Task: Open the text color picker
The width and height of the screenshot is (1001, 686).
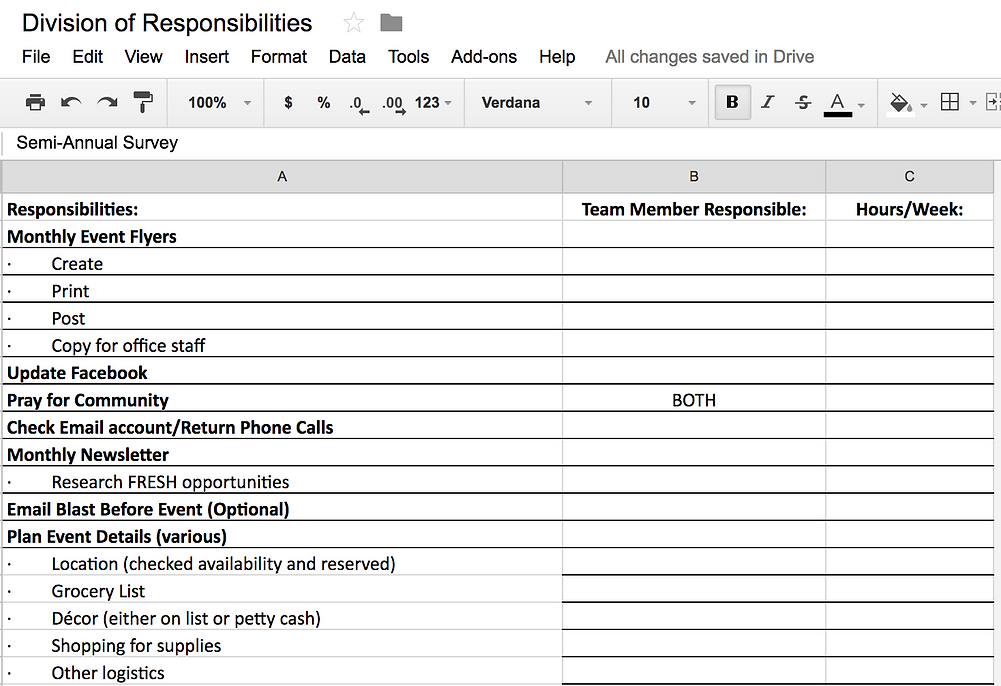Action: click(x=838, y=102)
